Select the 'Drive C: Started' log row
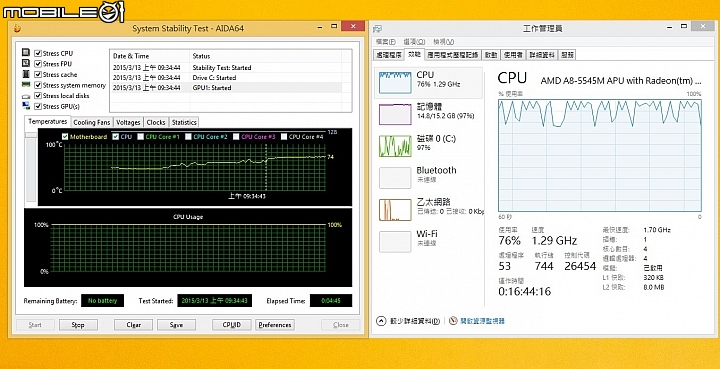The image size is (720, 369). coord(226,78)
